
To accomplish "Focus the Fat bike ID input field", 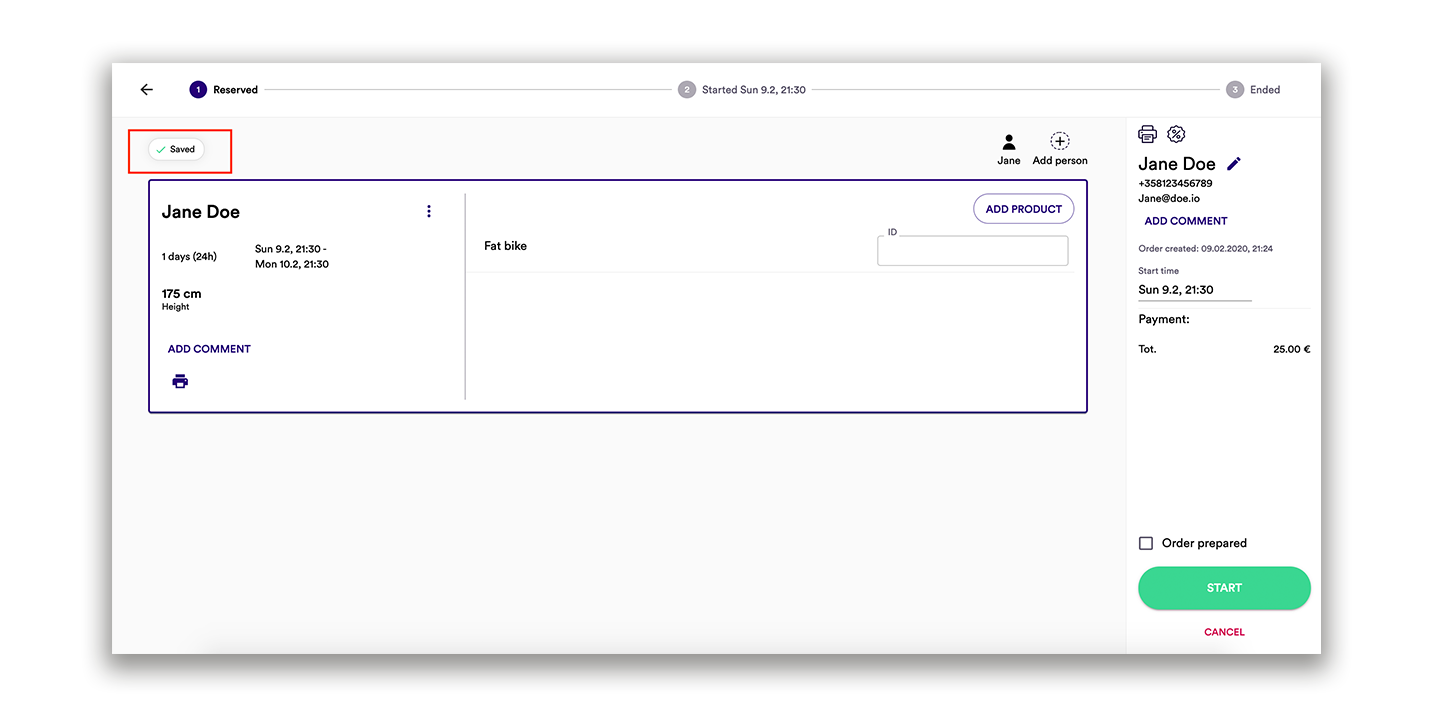I will tap(972, 250).
